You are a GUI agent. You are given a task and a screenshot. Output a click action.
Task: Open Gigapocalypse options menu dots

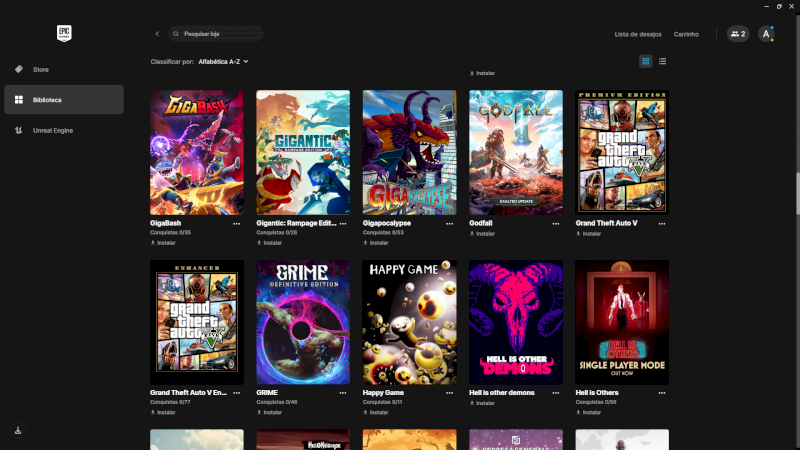pos(449,223)
